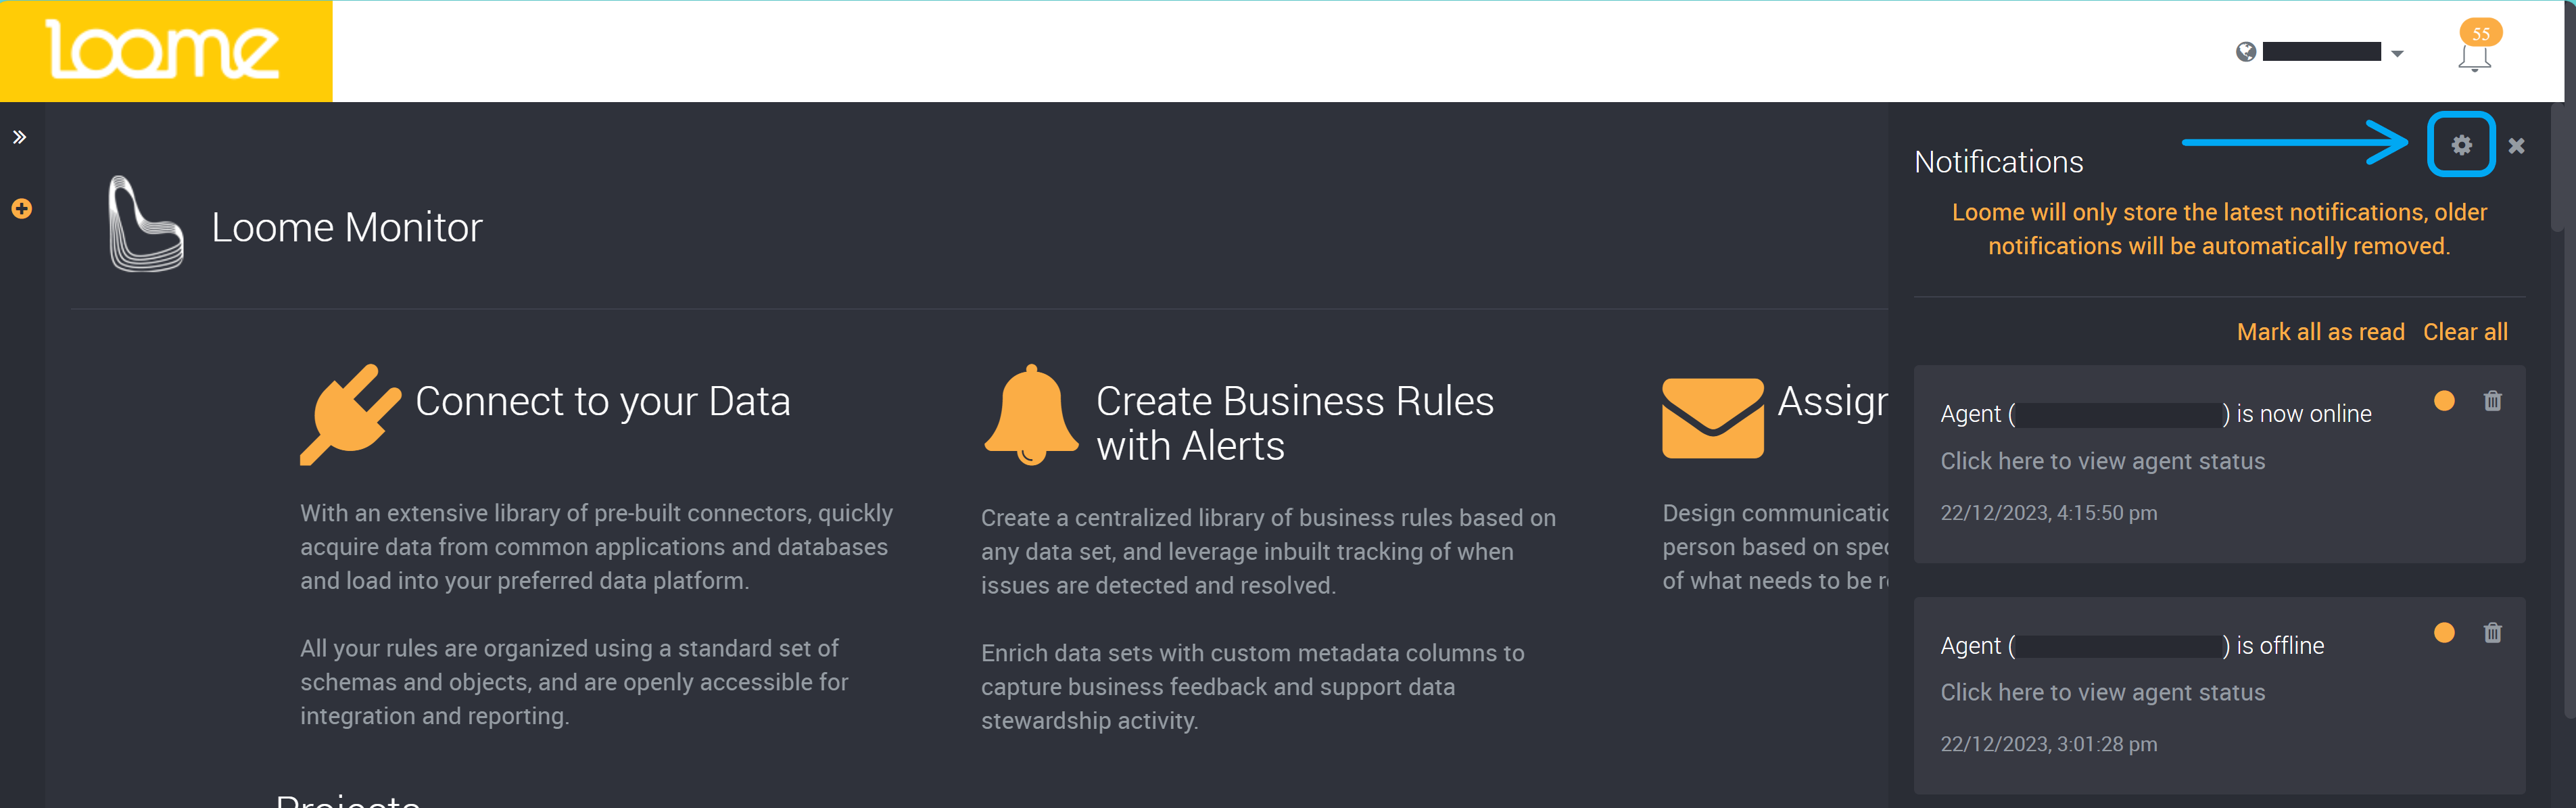The width and height of the screenshot is (2576, 808).
Task: Open 'Click here to view agent status' for offline agent
Action: coord(2102,692)
